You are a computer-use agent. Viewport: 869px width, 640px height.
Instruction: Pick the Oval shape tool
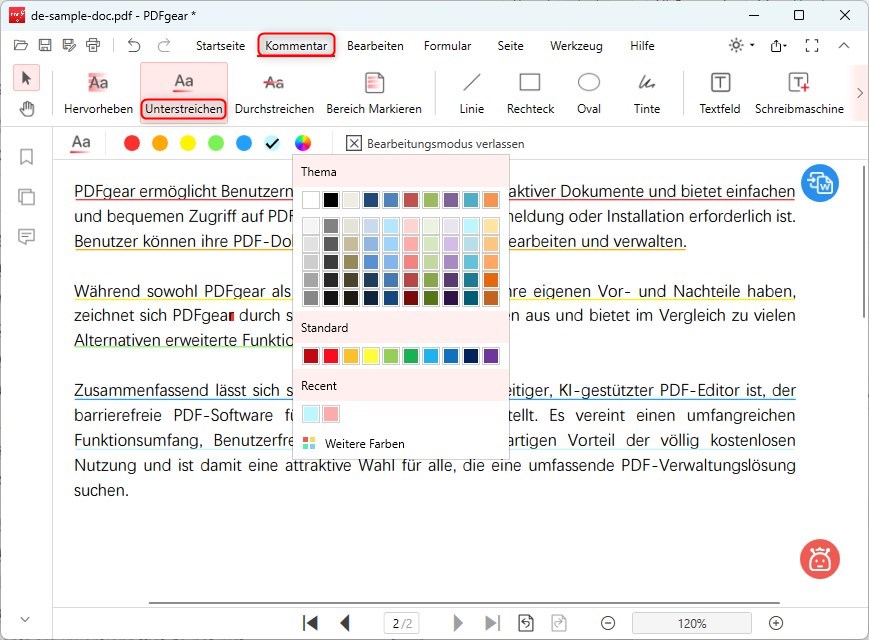coord(589,92)
